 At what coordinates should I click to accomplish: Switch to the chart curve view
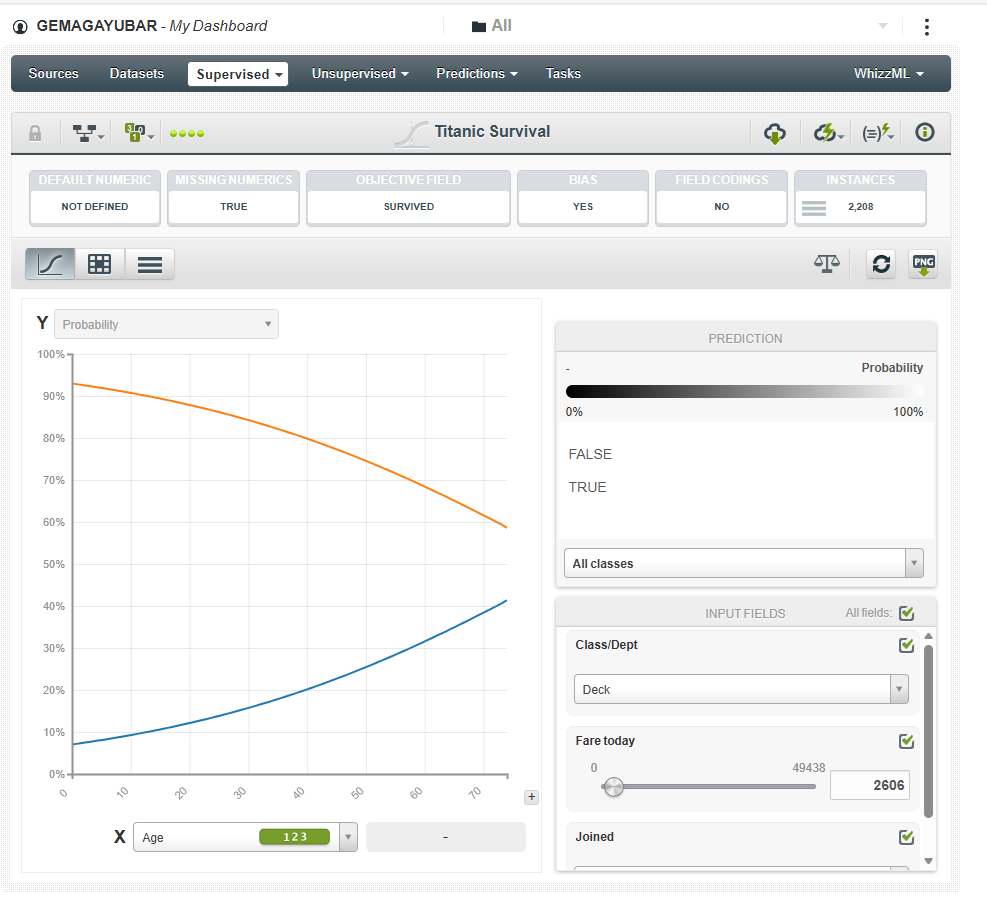[50, 264]
